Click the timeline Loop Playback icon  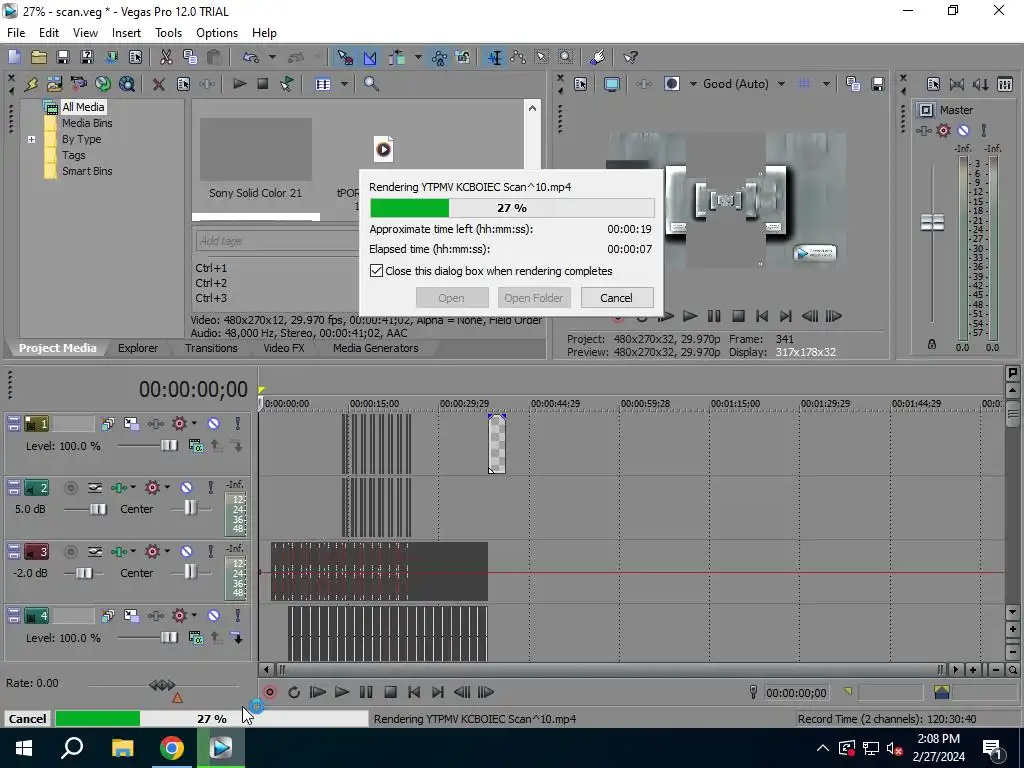tap(294, 692)
